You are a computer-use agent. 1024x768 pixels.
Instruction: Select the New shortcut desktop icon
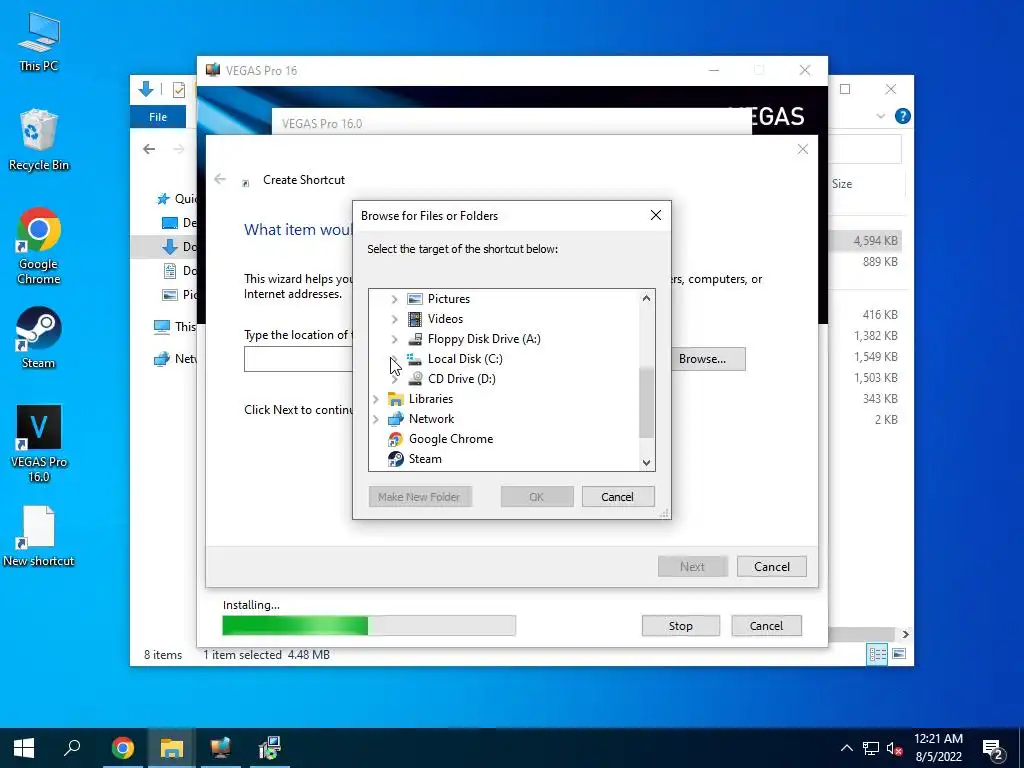point(39,536)
